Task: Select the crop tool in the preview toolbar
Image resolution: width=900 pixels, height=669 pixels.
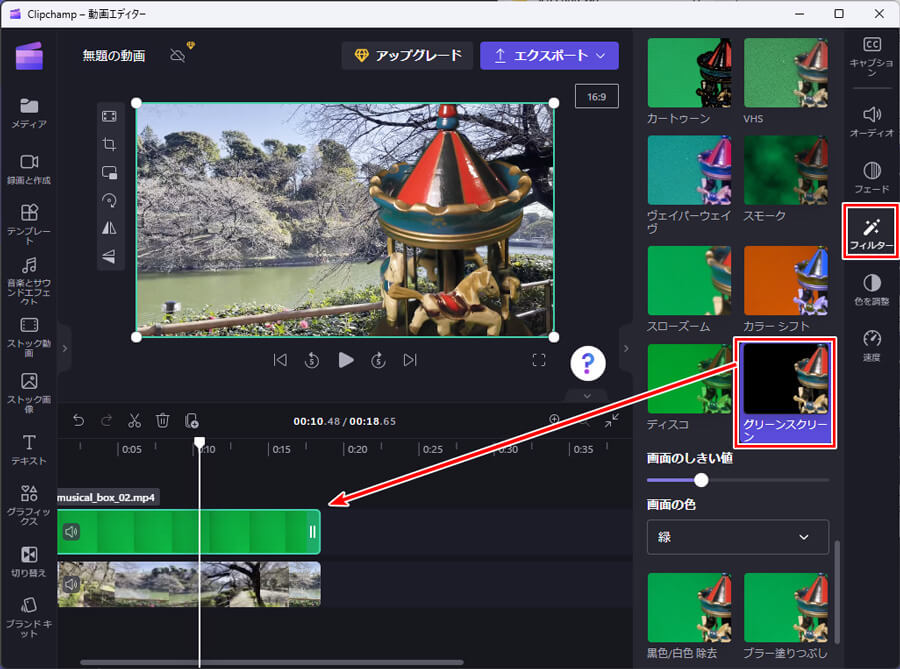Action: coord(110,144)
